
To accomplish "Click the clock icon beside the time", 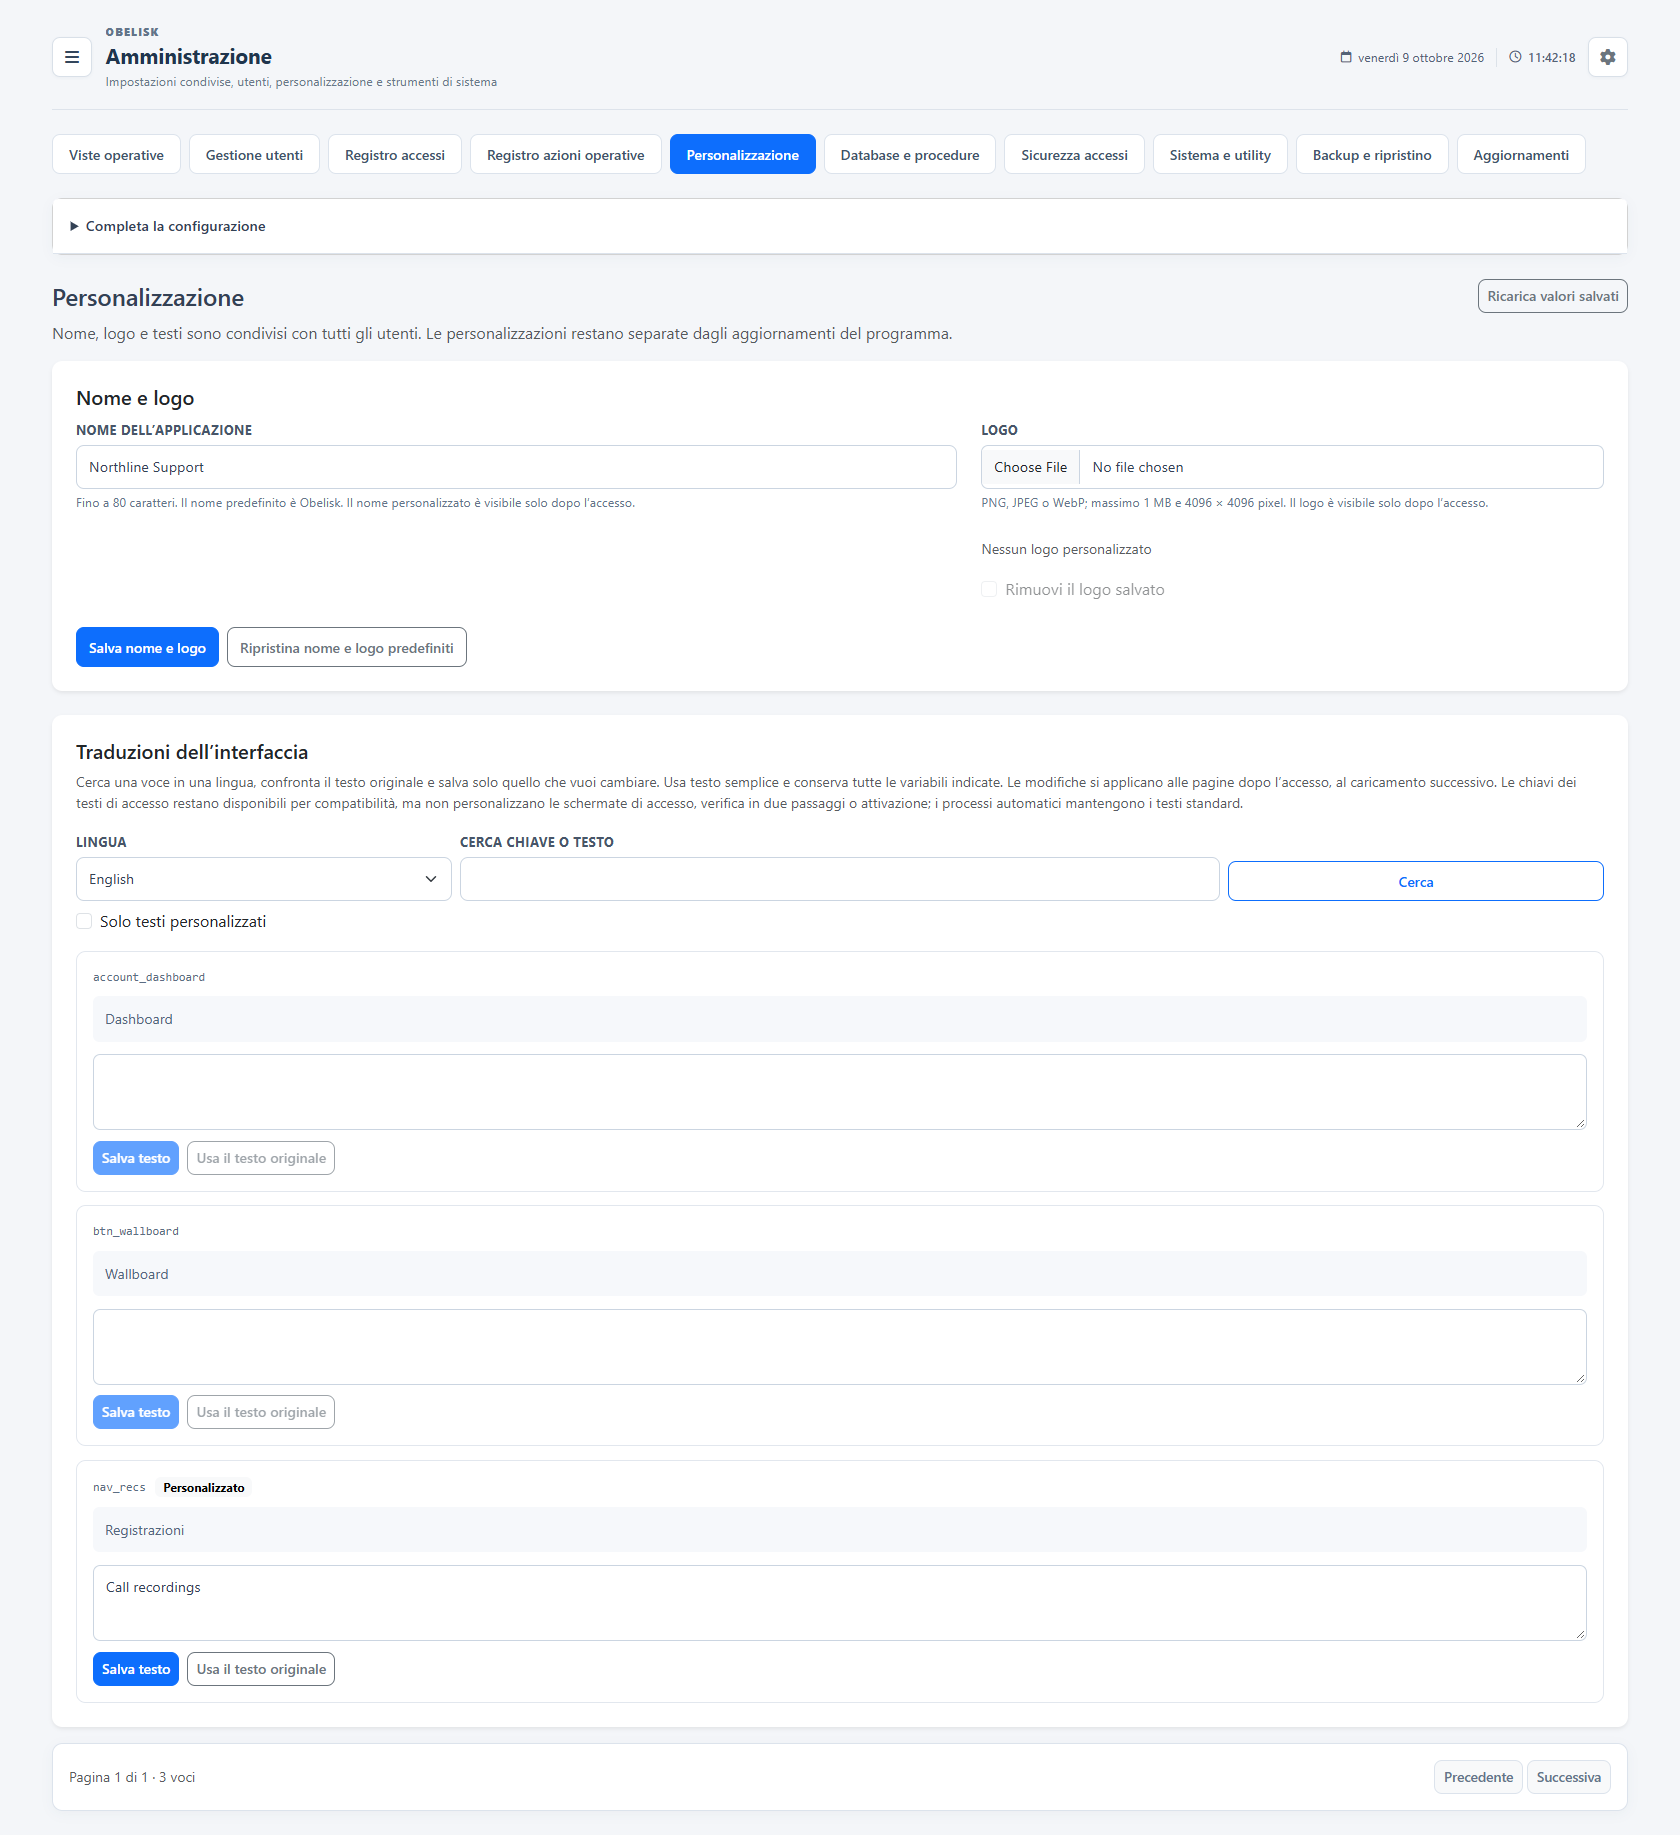I will click(1515, 57).
